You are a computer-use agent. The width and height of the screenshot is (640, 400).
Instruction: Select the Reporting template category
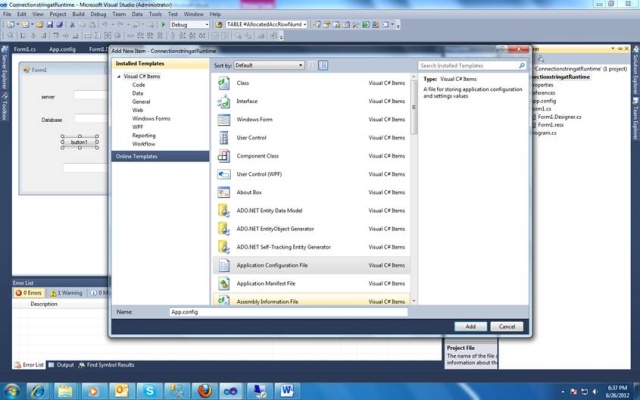(144, 136)
